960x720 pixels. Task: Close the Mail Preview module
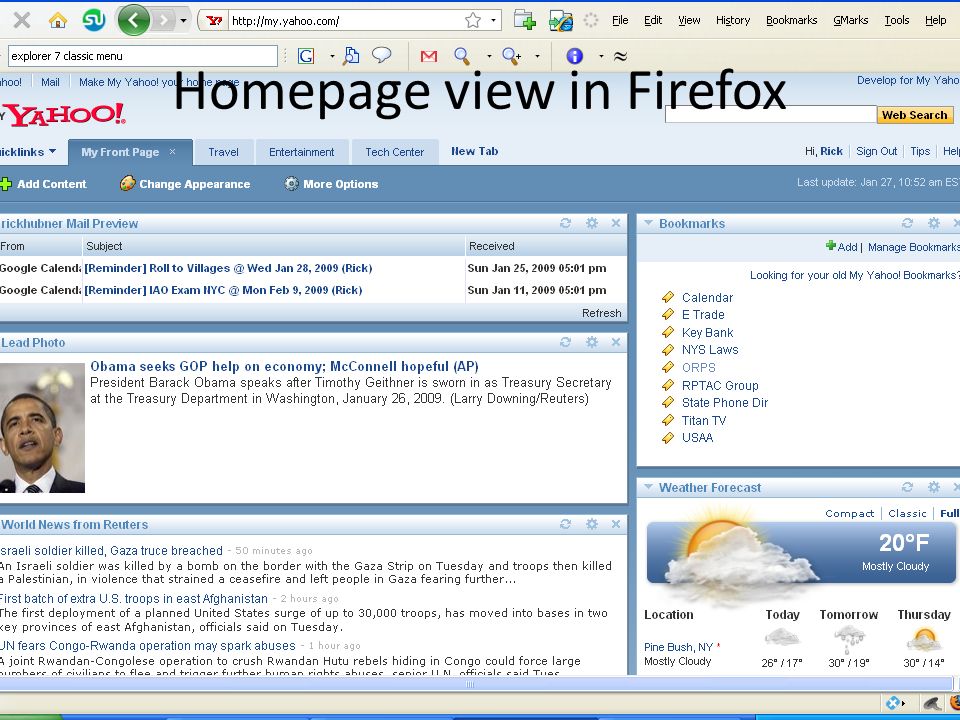point(616,223)
